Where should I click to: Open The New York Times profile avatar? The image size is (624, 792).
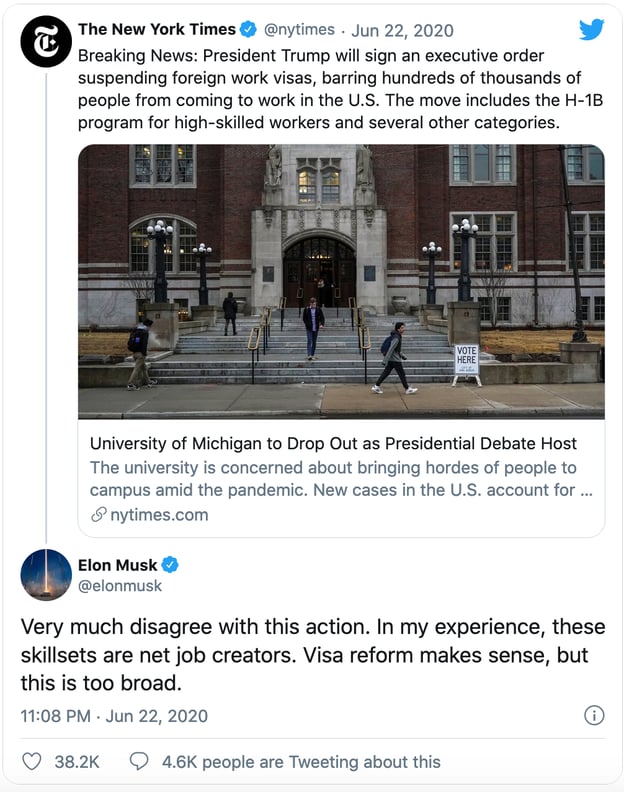click(46, 41)
